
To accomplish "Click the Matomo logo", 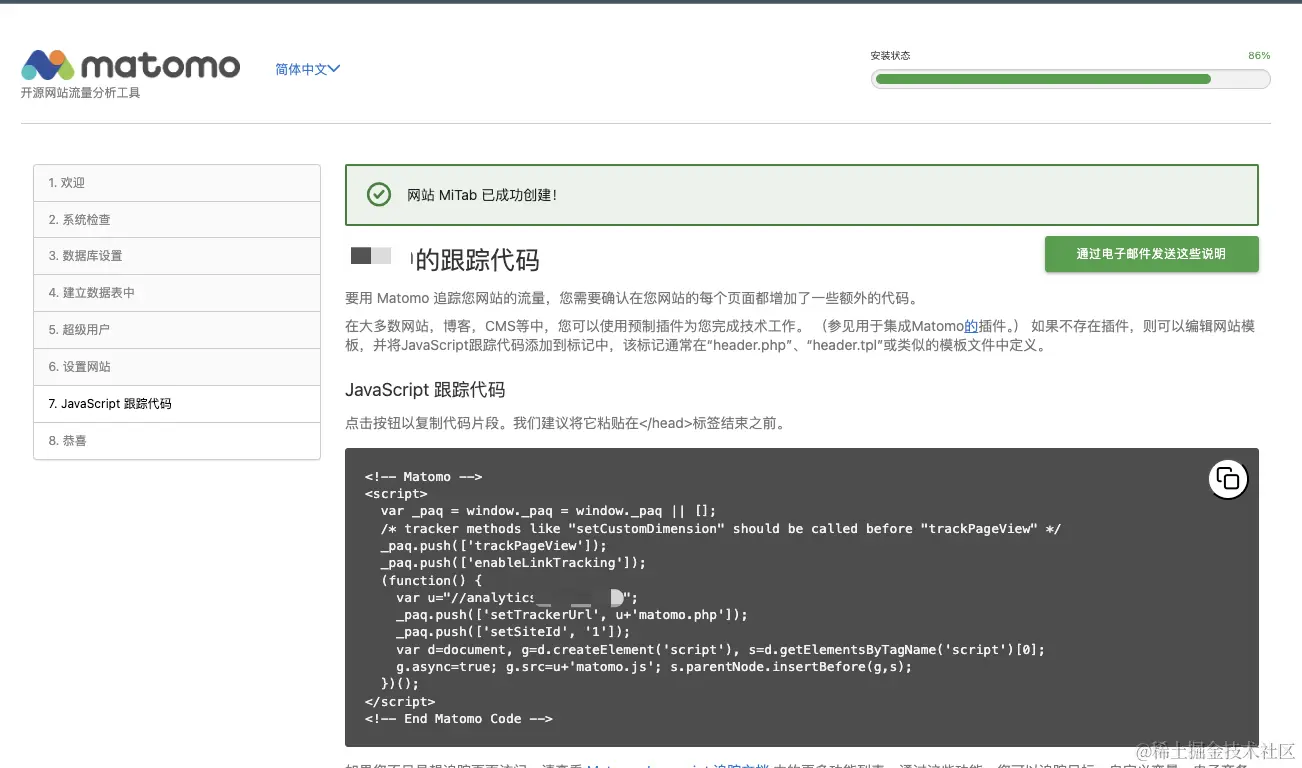I will 131,65.
